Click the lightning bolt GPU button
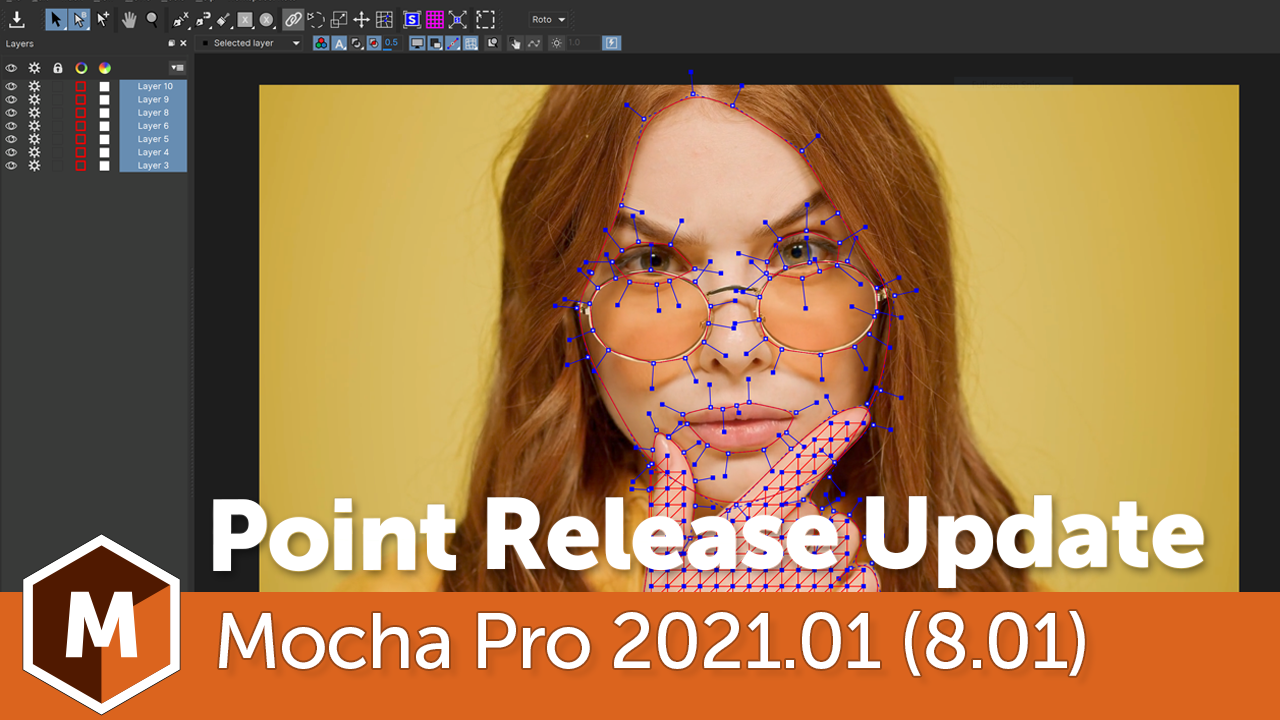The height and width of the screenshot is (720, 1280). [612, 43]
